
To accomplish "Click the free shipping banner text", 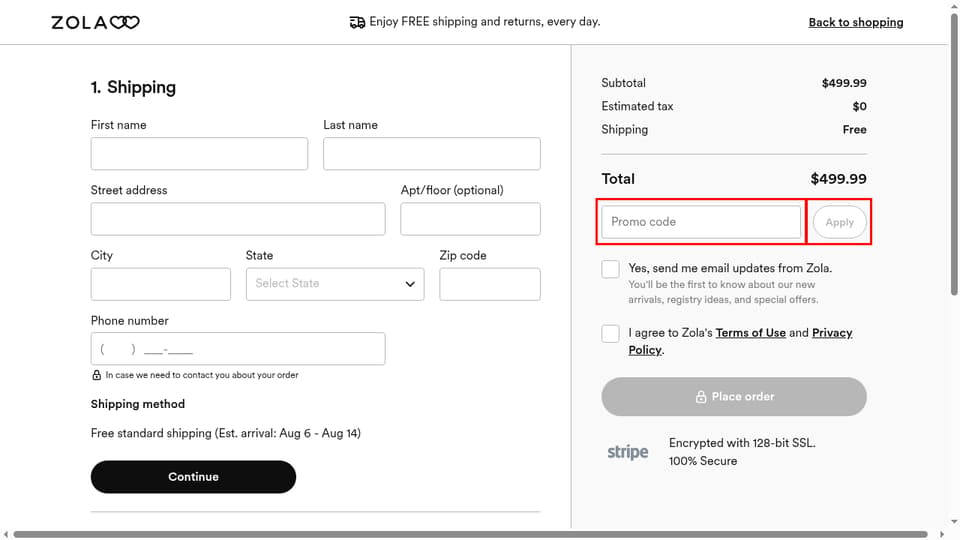I will (x=485, y=21).
